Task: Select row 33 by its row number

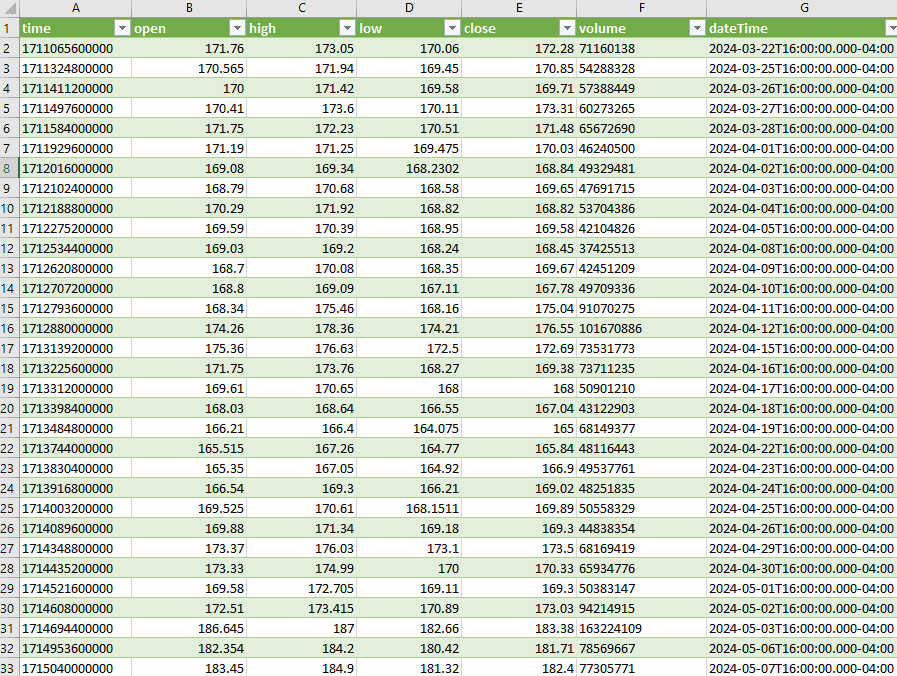Action: [9, 668]
